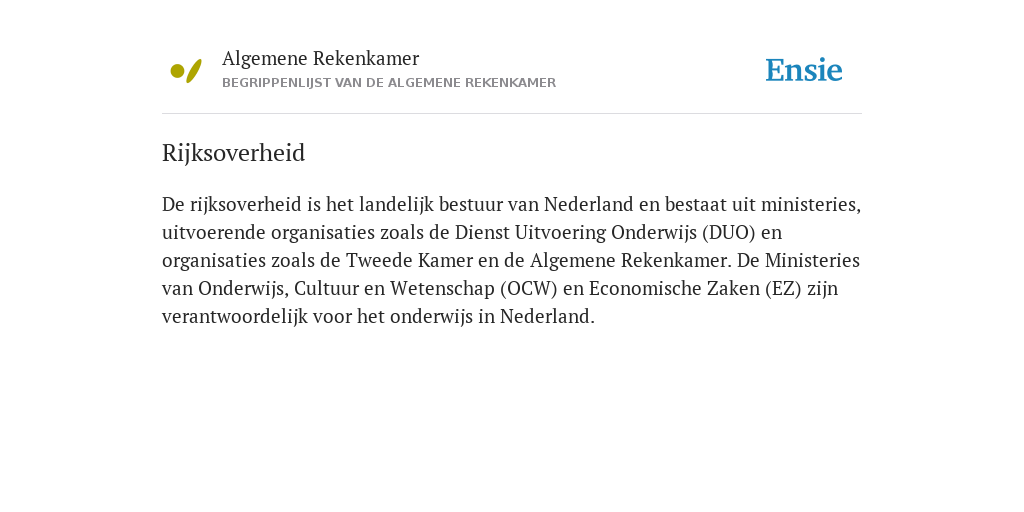Click the olive dot in the logo
Screen dimensions: 1024x512
[x=177, y=71]
